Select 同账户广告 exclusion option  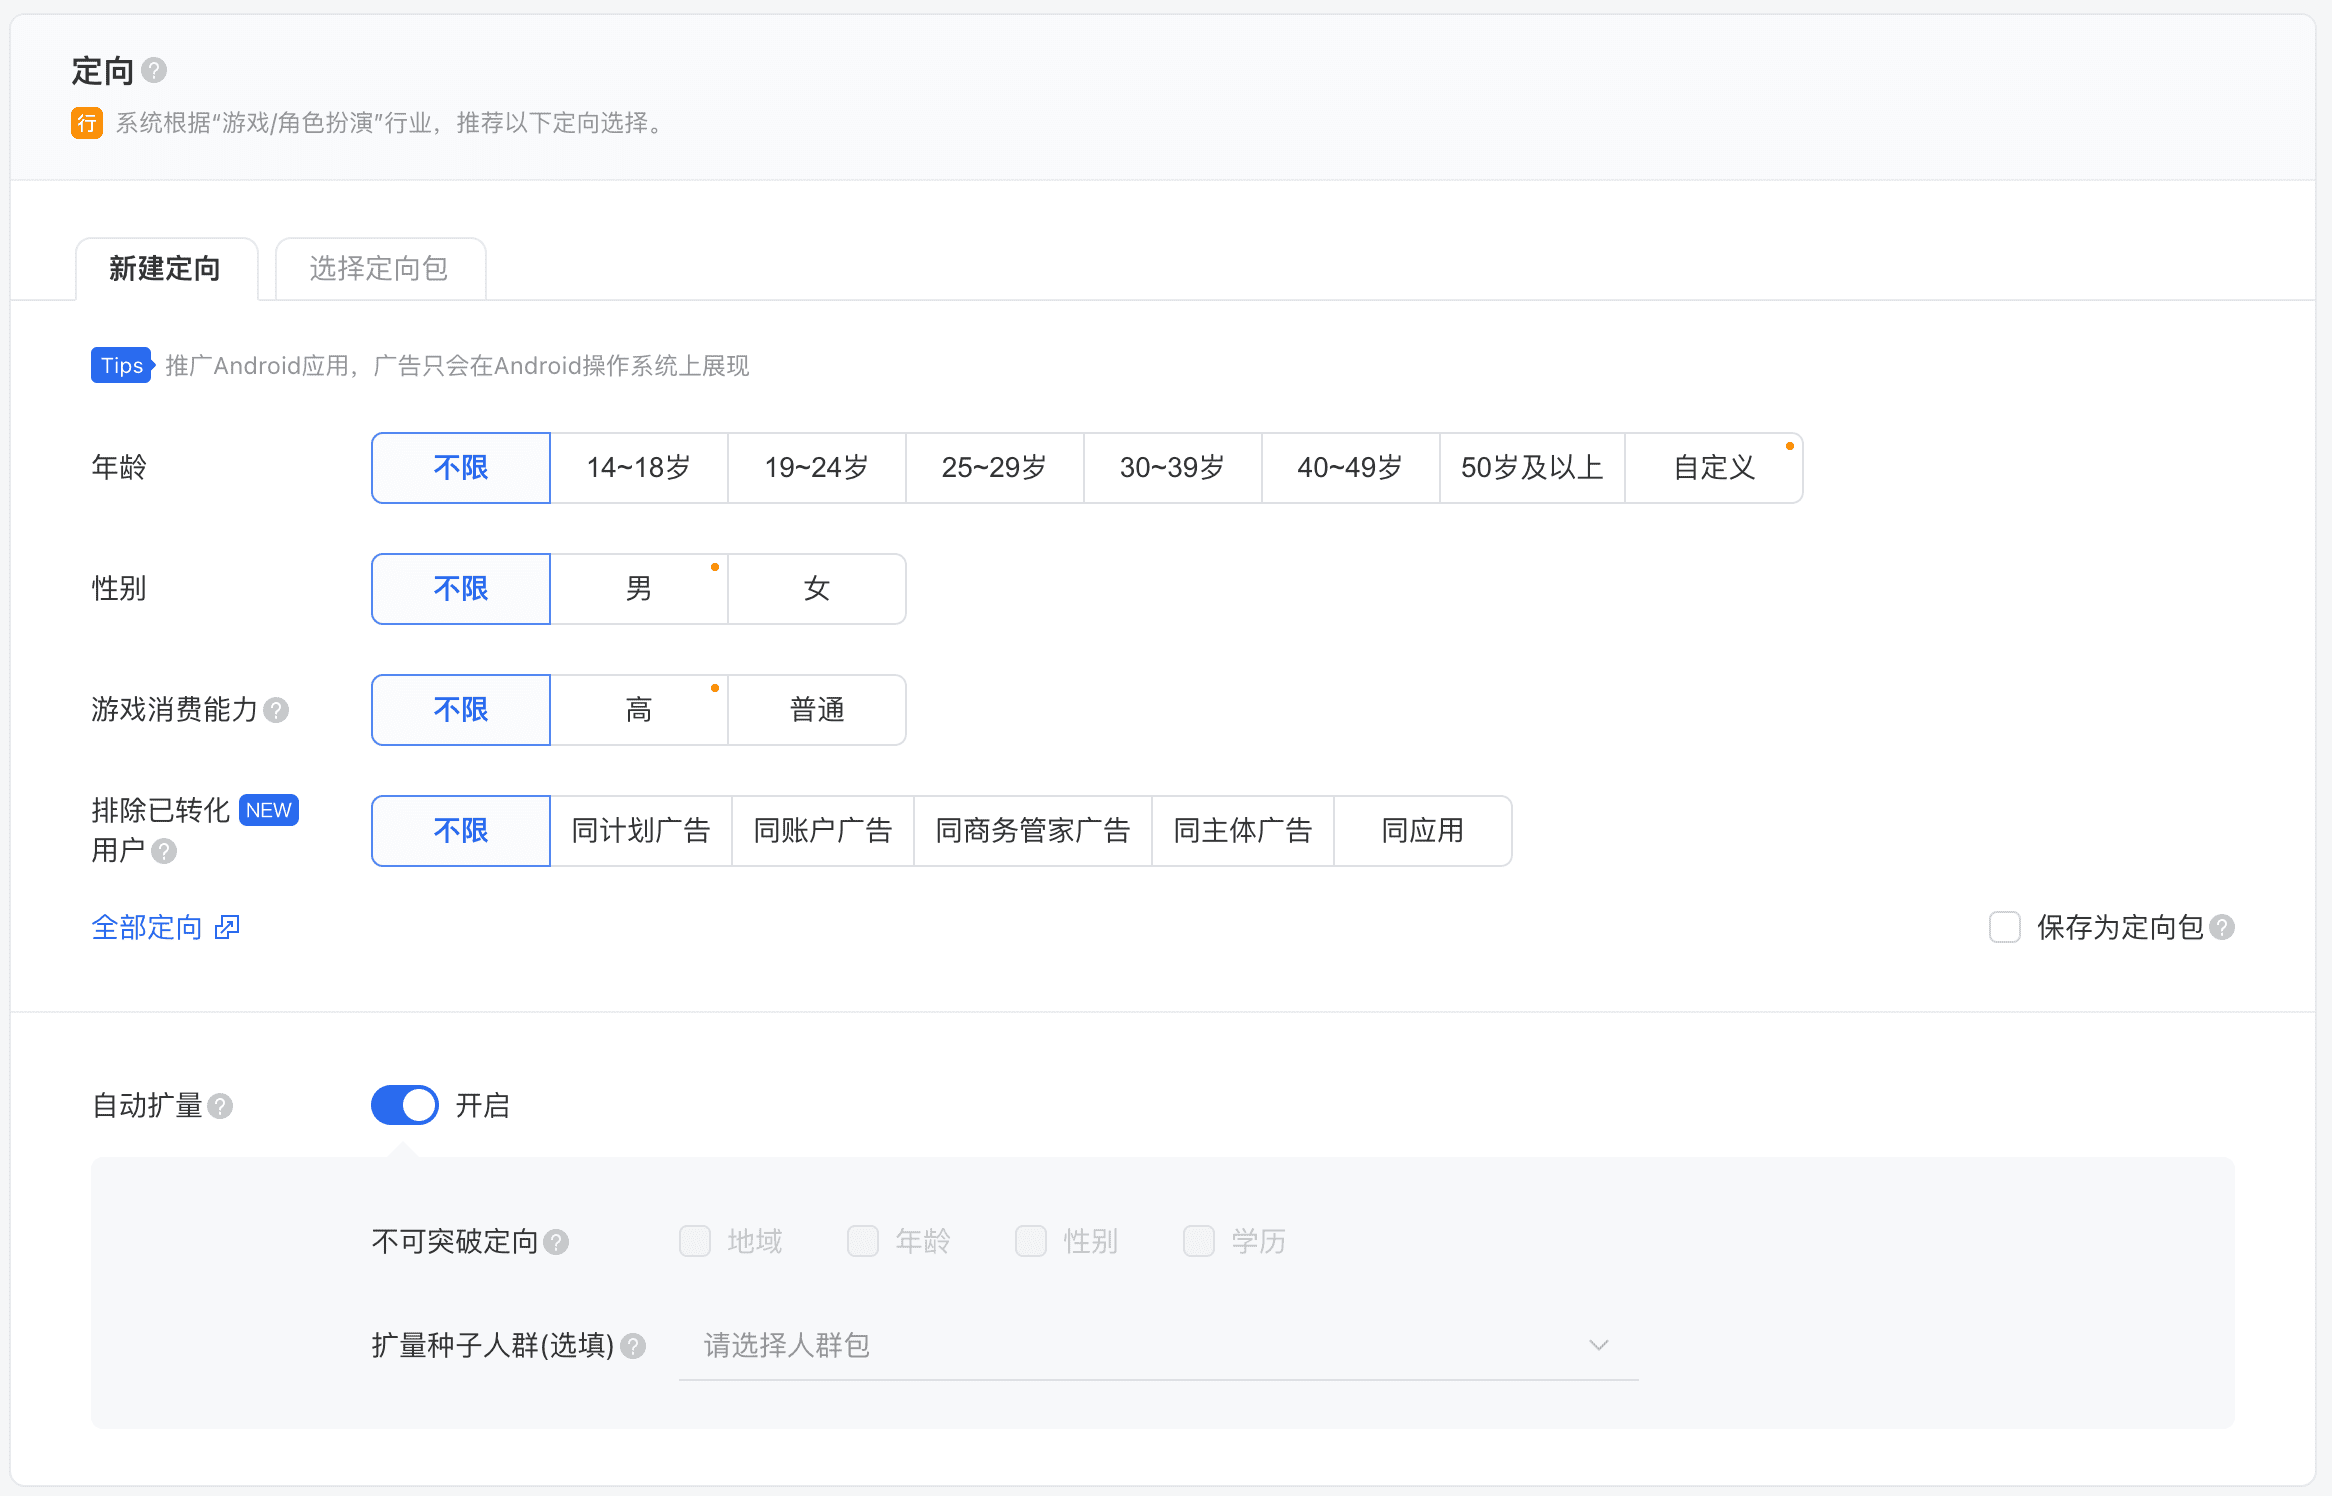[x=822, y=831]
